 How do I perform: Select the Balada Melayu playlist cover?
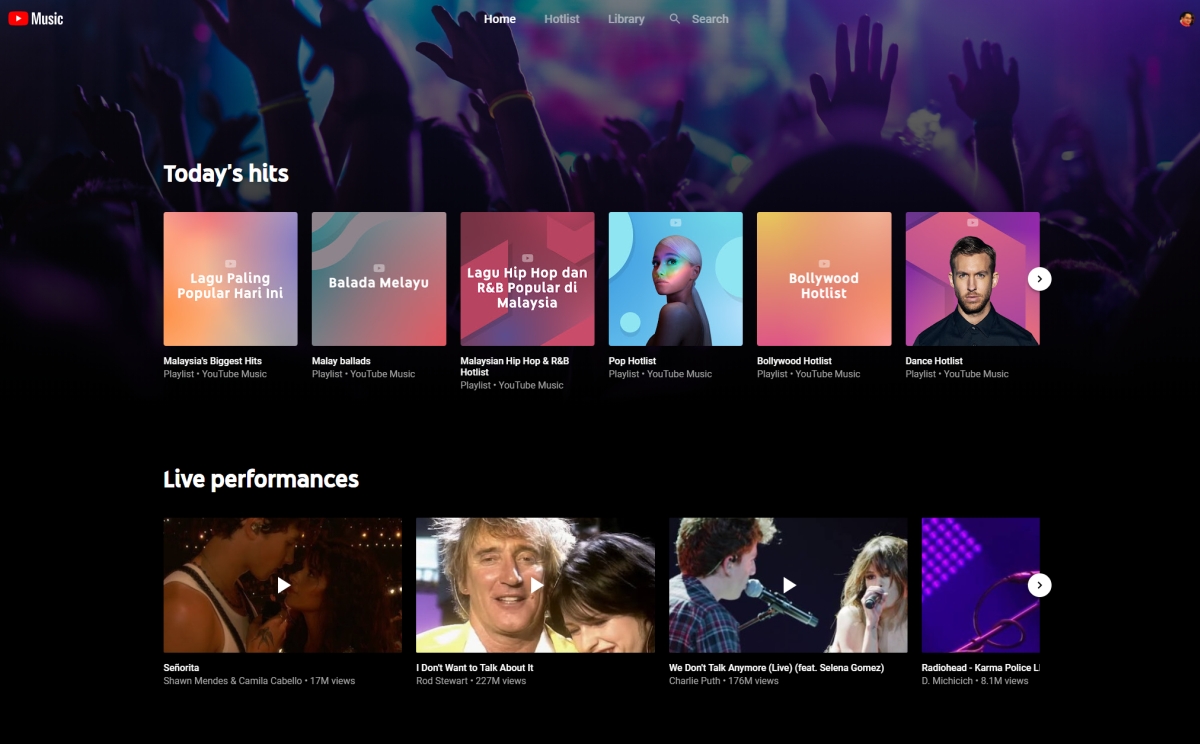pos(379,279)
